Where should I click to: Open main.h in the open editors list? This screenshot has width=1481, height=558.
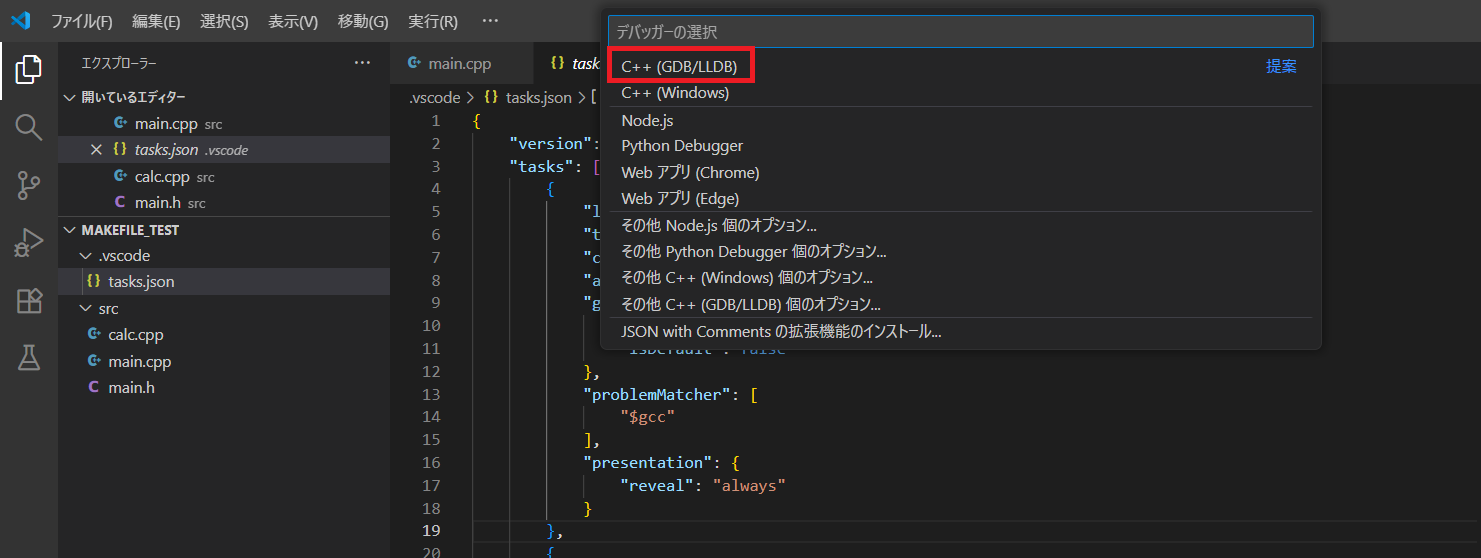pos(224,203)
